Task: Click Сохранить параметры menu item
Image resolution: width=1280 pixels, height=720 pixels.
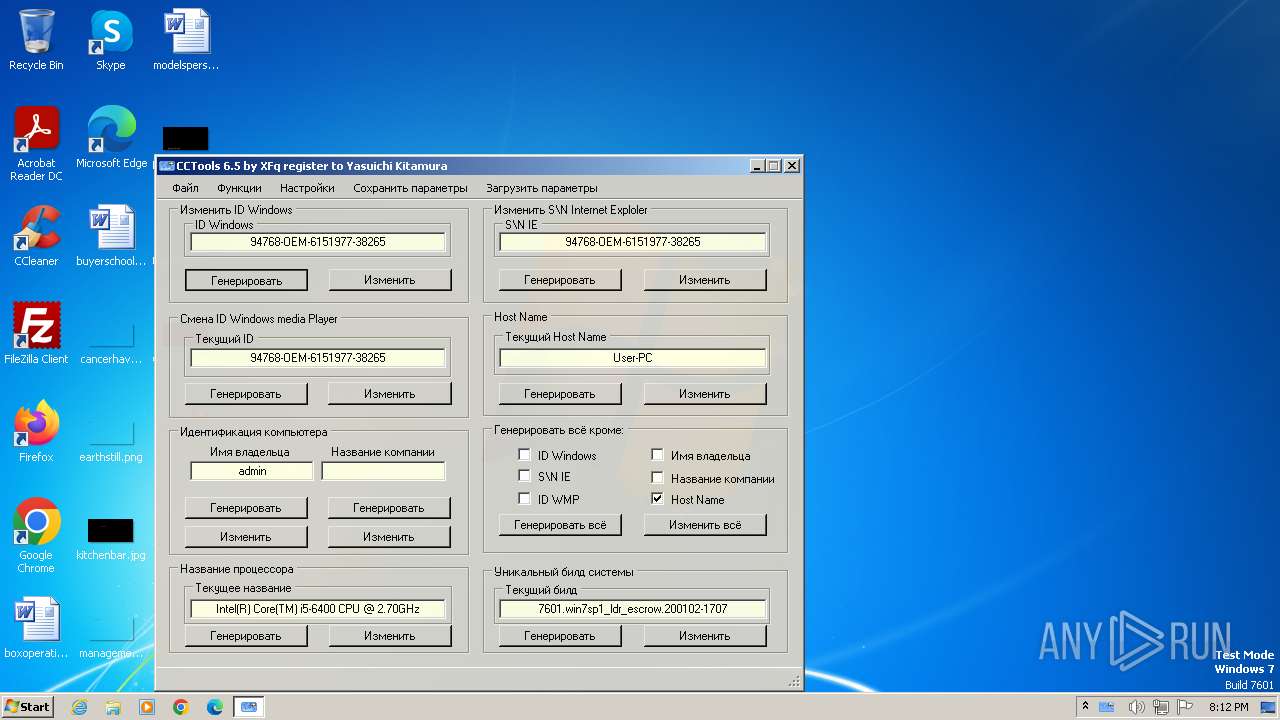Action: [x=410, y=188]
